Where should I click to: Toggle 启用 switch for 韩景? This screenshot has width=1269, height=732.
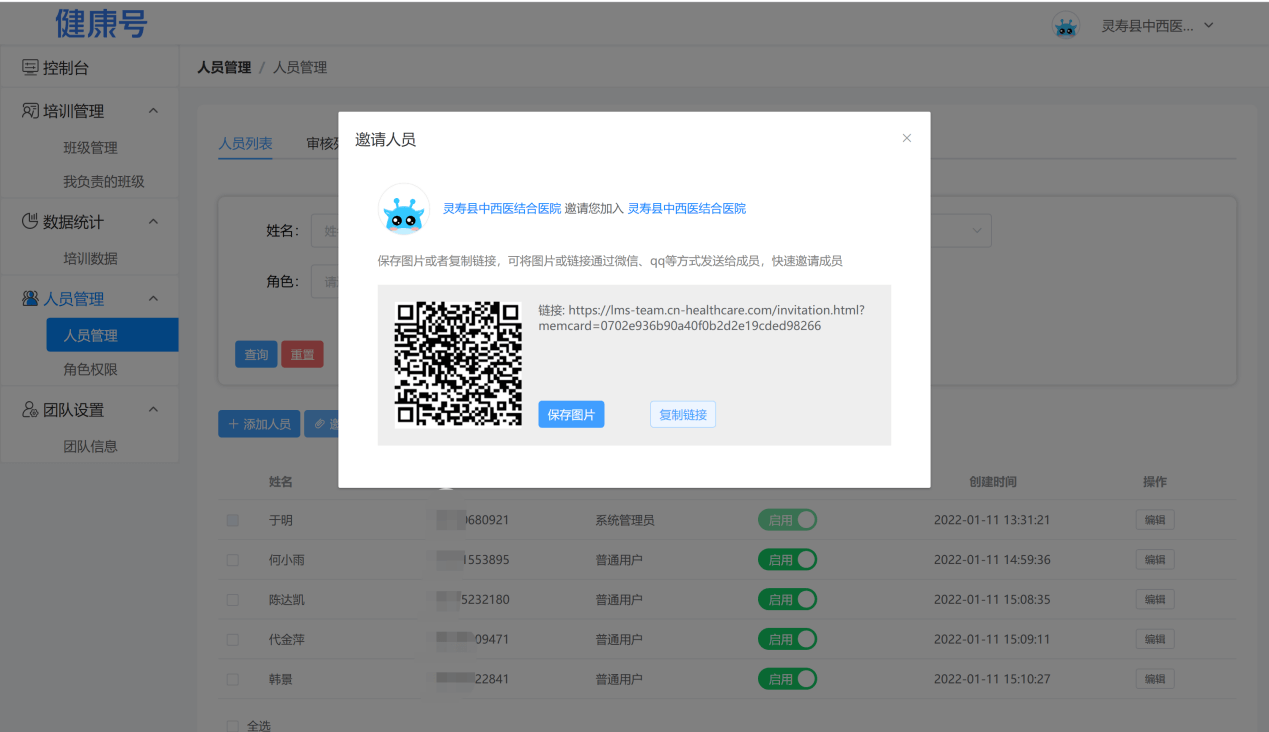pyautogui.click(x=787, y=679)
